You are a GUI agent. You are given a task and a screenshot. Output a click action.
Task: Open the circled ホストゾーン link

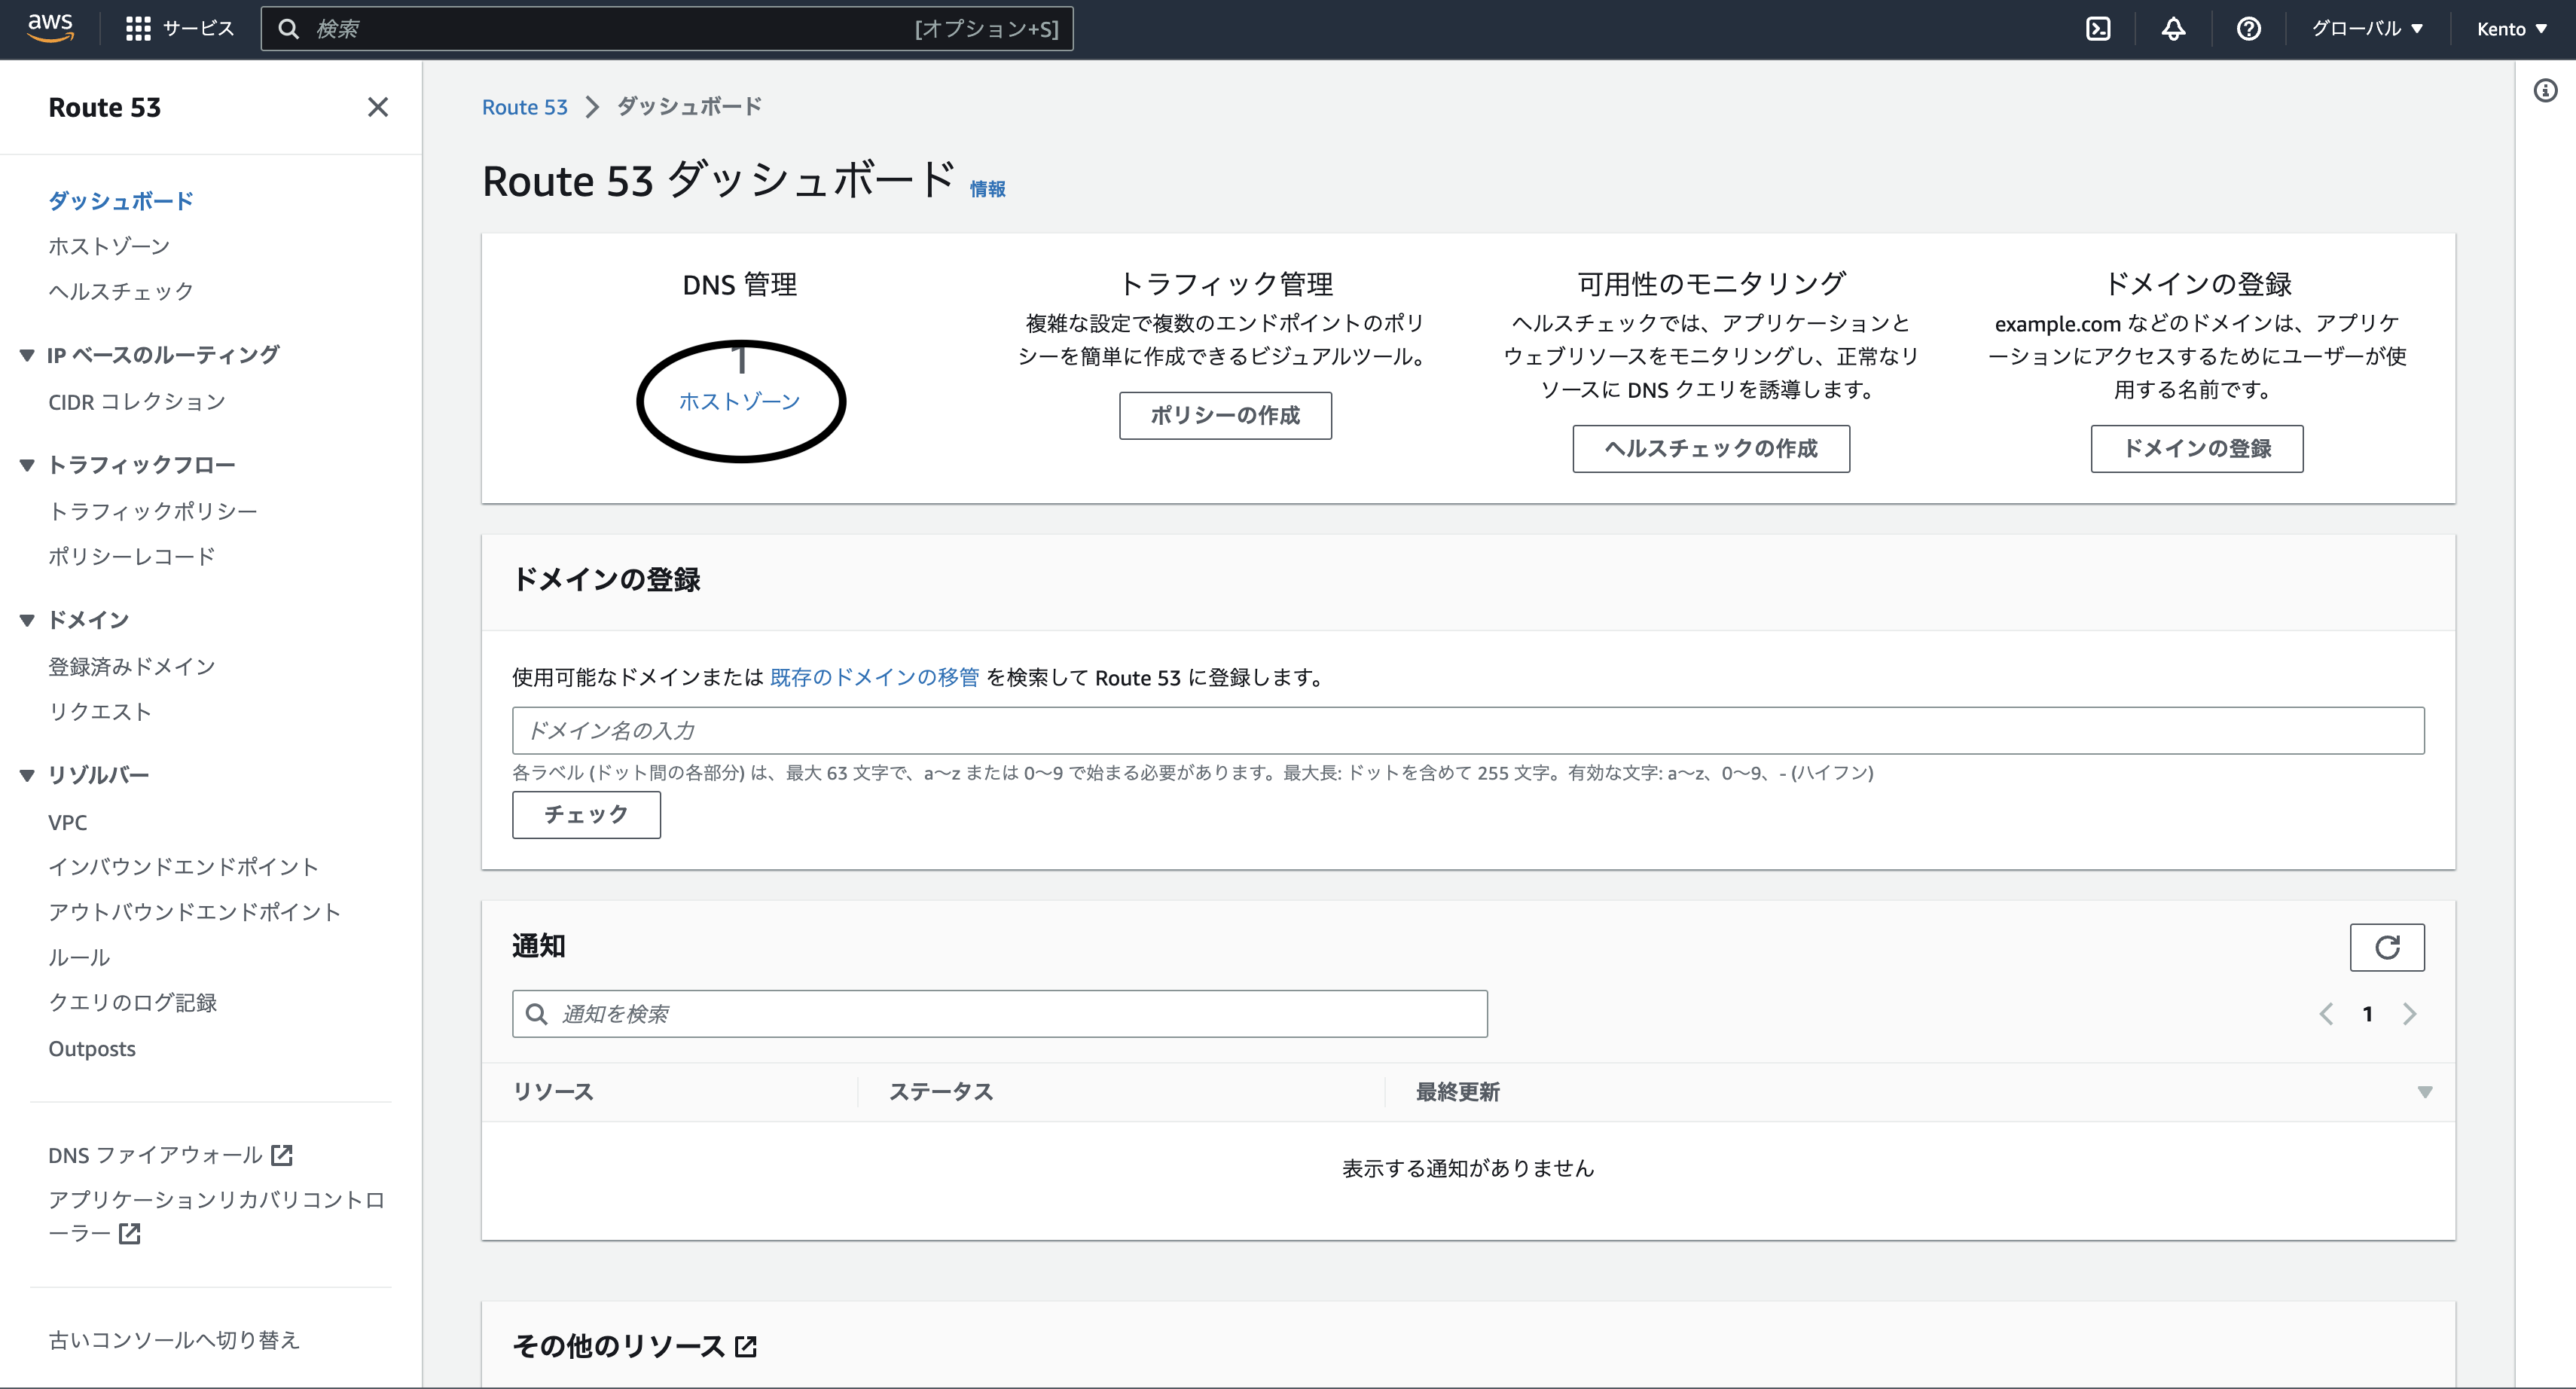739,401
